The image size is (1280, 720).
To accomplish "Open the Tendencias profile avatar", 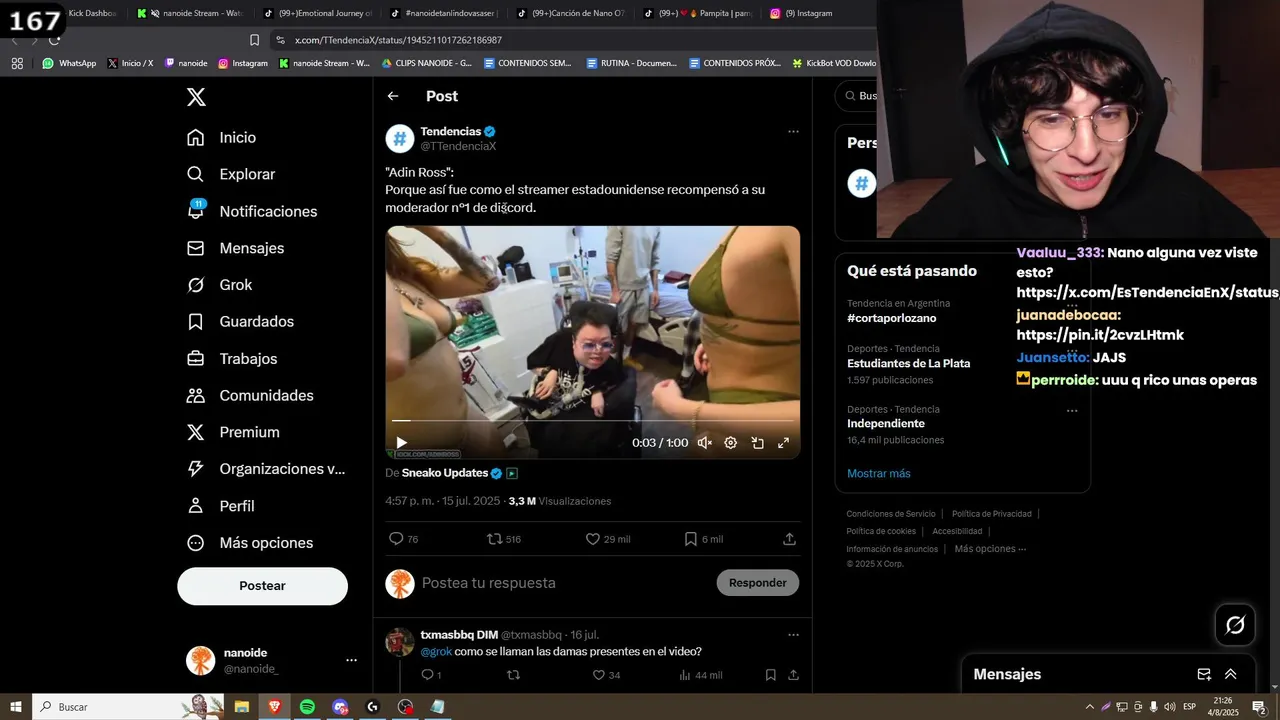I will click(x=400, y=138).
